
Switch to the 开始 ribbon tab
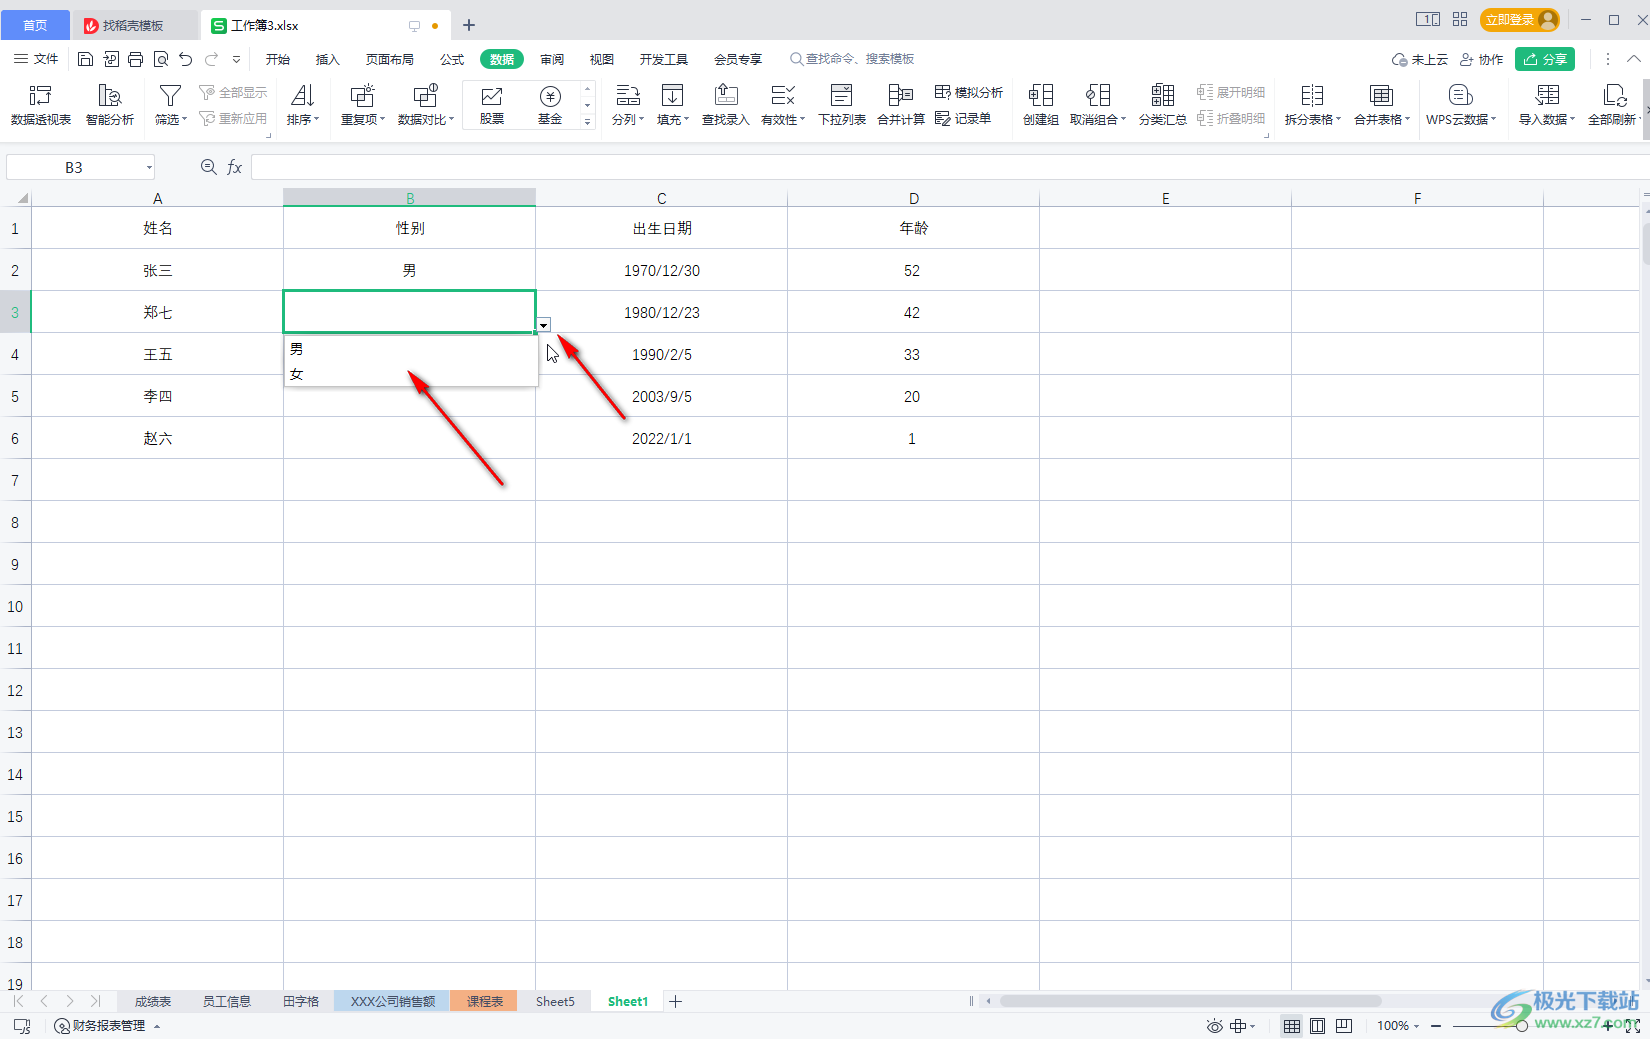click(278, 59)
